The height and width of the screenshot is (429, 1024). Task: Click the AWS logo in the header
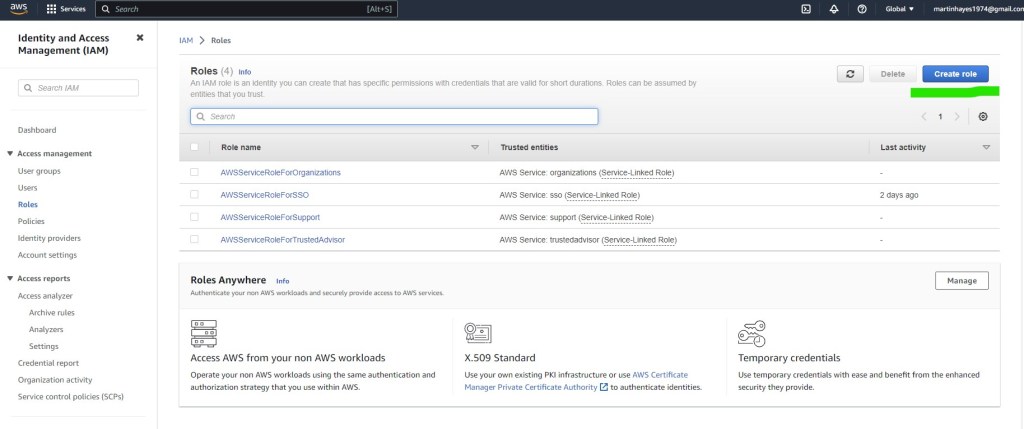point(18,9)
